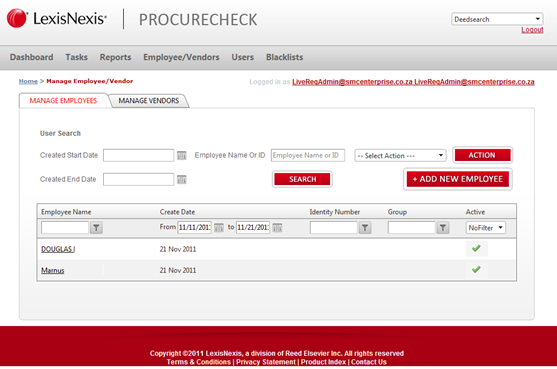Image resolution: width=557 pixels, height=369 pixels.
Task: Open the Employee/Vendors menu
Action: point(181,57)
